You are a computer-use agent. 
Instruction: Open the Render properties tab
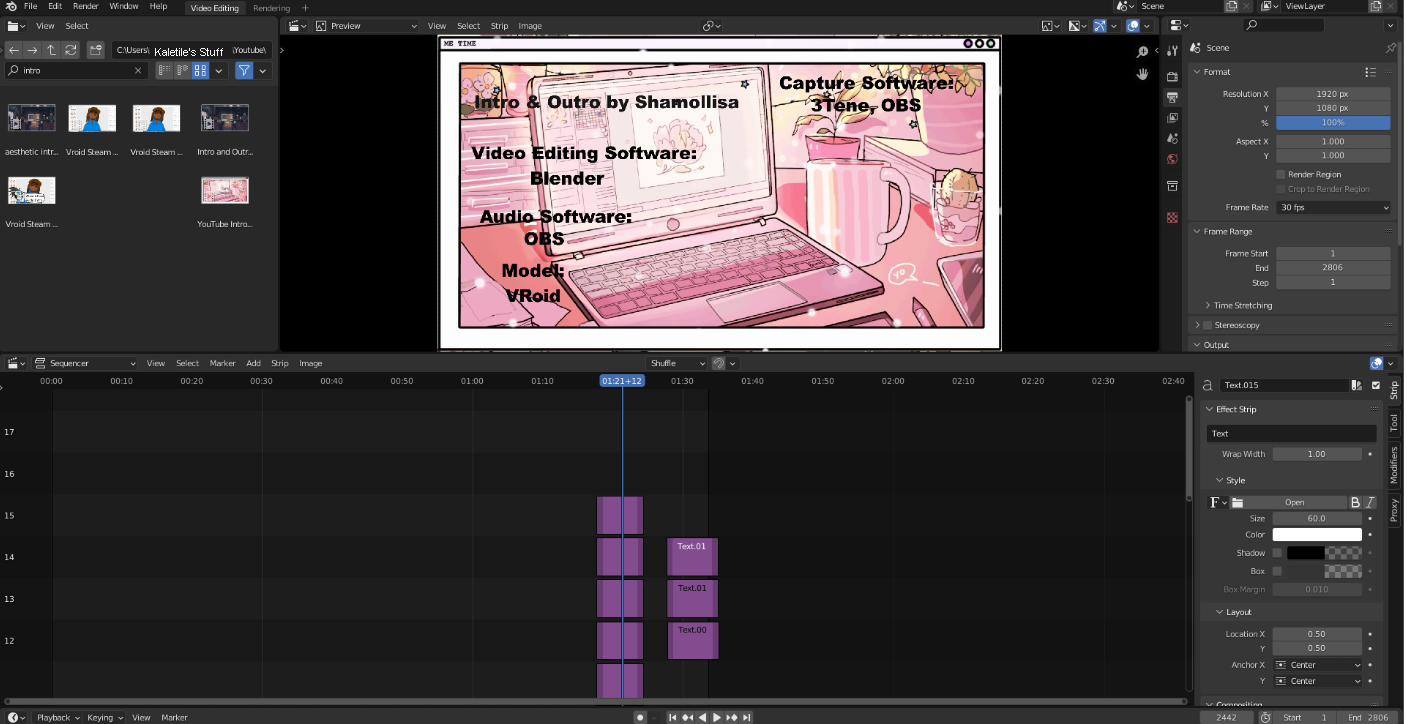(x=1173, y=75)
